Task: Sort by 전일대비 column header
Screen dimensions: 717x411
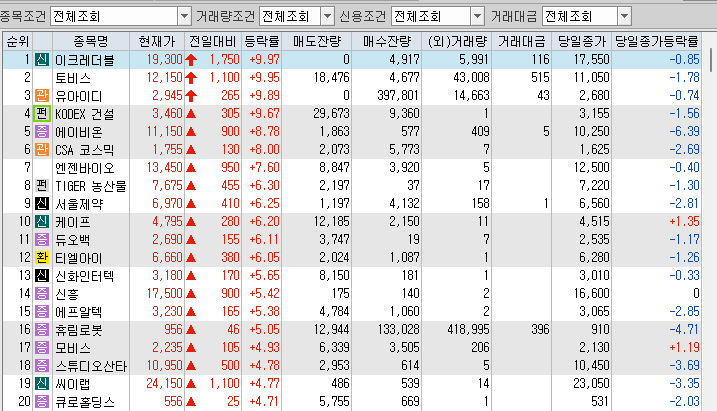Action: [213, 42]
